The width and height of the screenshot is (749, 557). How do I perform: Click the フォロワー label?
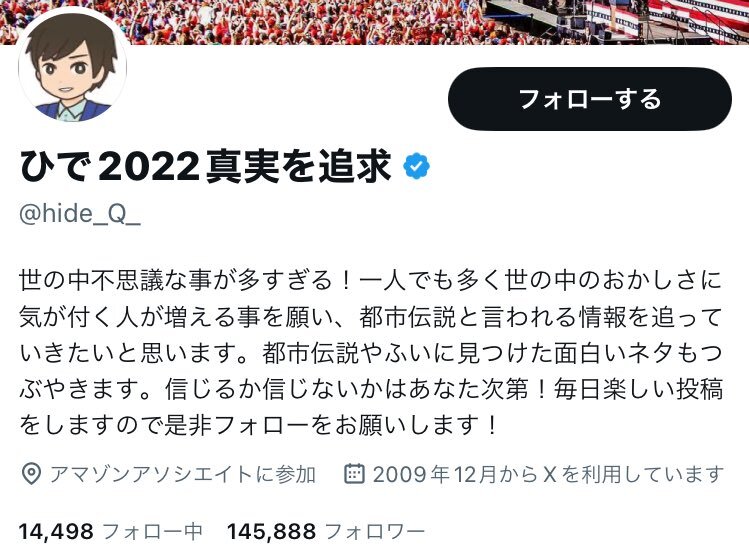[374, 531]
